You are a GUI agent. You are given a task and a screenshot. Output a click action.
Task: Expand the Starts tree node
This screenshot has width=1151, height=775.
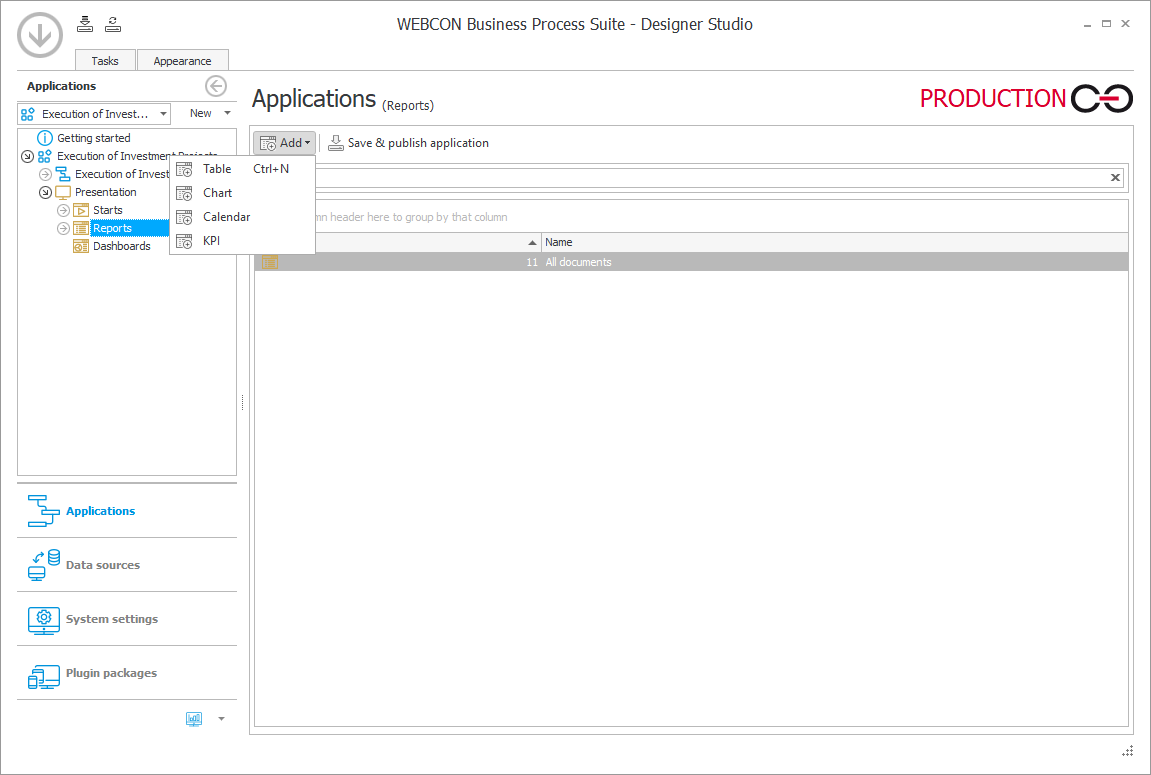pyautogui.click(x=63, y=210)
